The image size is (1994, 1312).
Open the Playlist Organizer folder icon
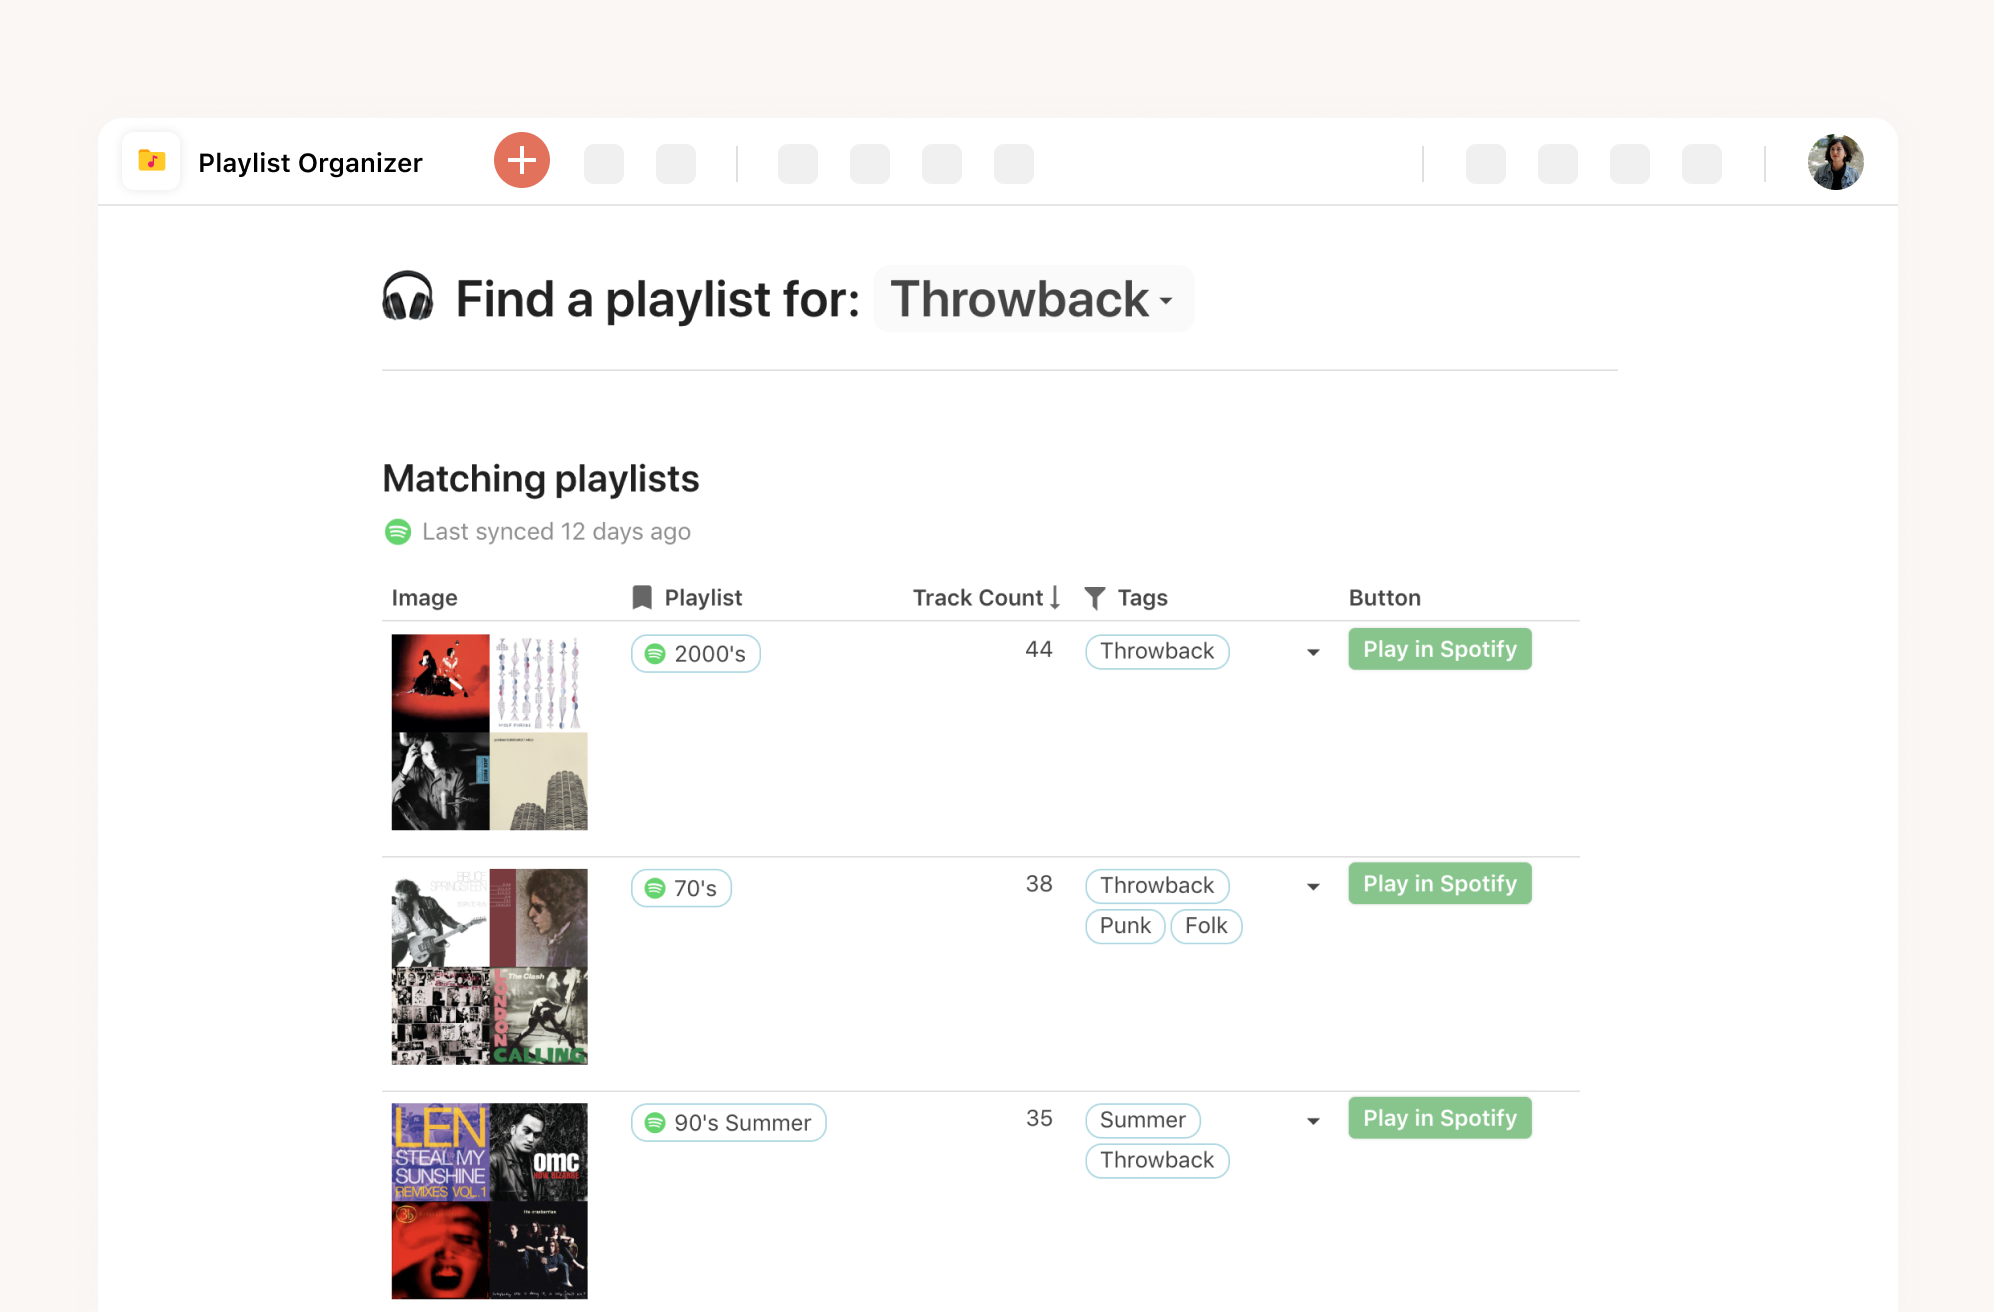[152, 160]
